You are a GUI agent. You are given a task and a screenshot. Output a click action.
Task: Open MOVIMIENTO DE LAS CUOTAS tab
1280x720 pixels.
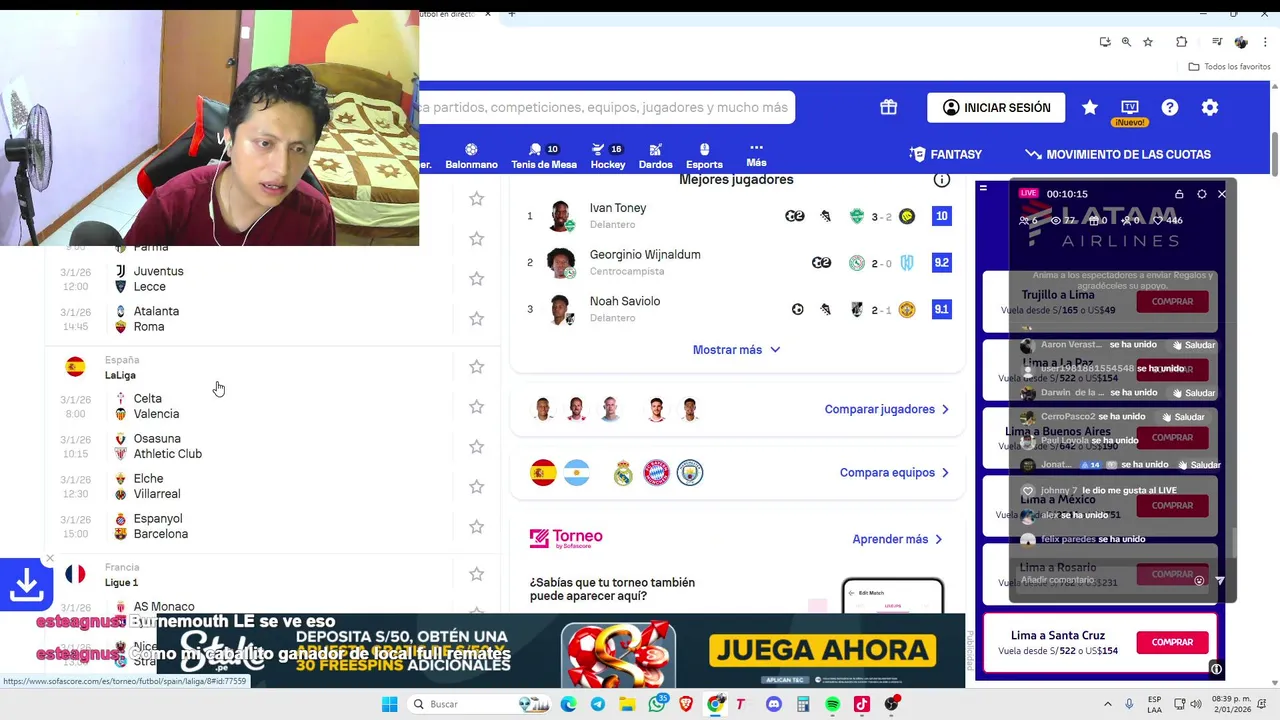click(1118, 155)
